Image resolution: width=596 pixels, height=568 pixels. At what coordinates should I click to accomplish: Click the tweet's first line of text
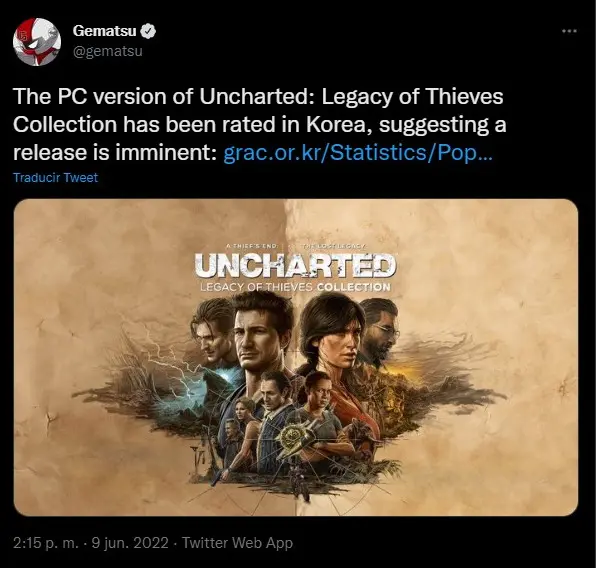[x=258, y=97]
